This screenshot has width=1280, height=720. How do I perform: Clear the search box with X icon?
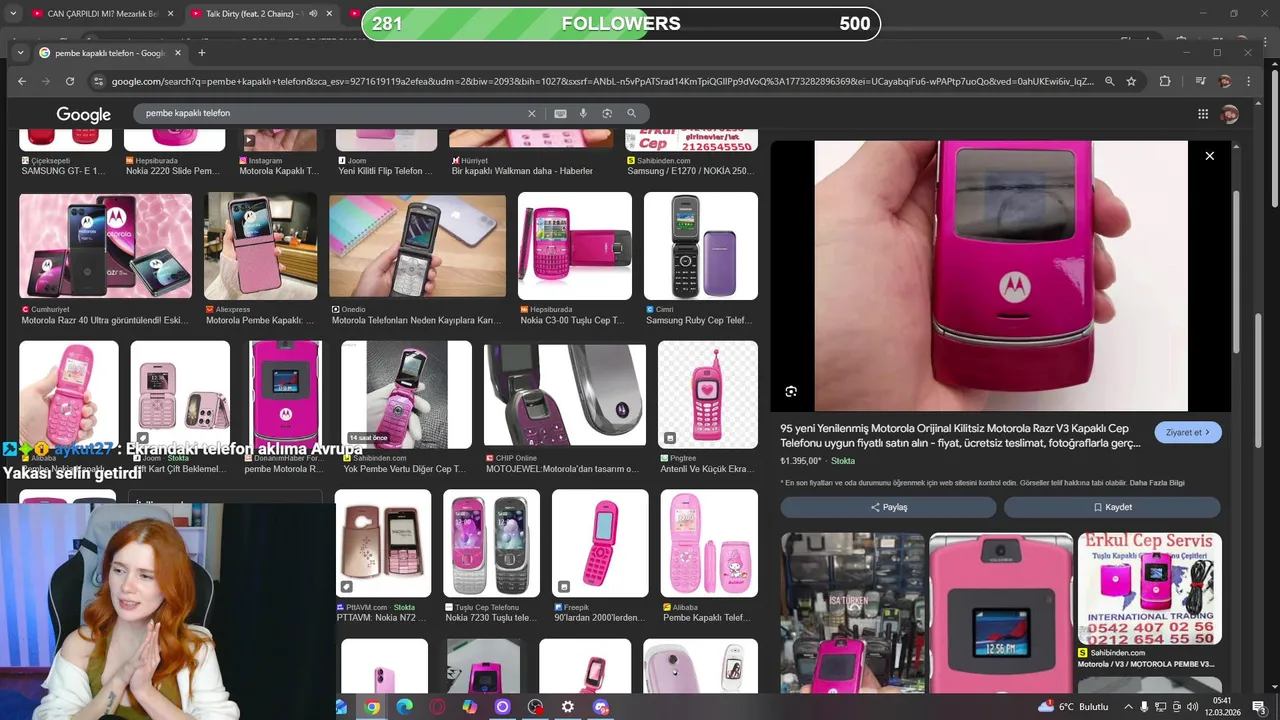pyautogui.click(x=532, y=114)
